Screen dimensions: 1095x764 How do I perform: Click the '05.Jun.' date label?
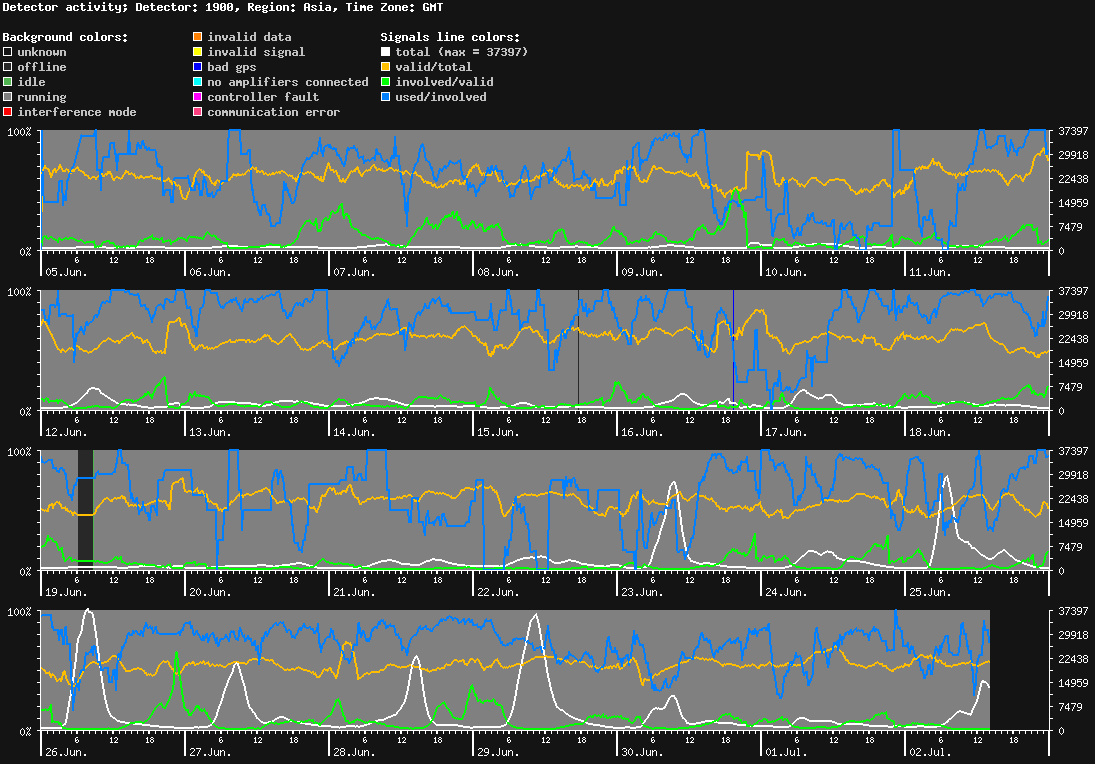coord(66,272)
